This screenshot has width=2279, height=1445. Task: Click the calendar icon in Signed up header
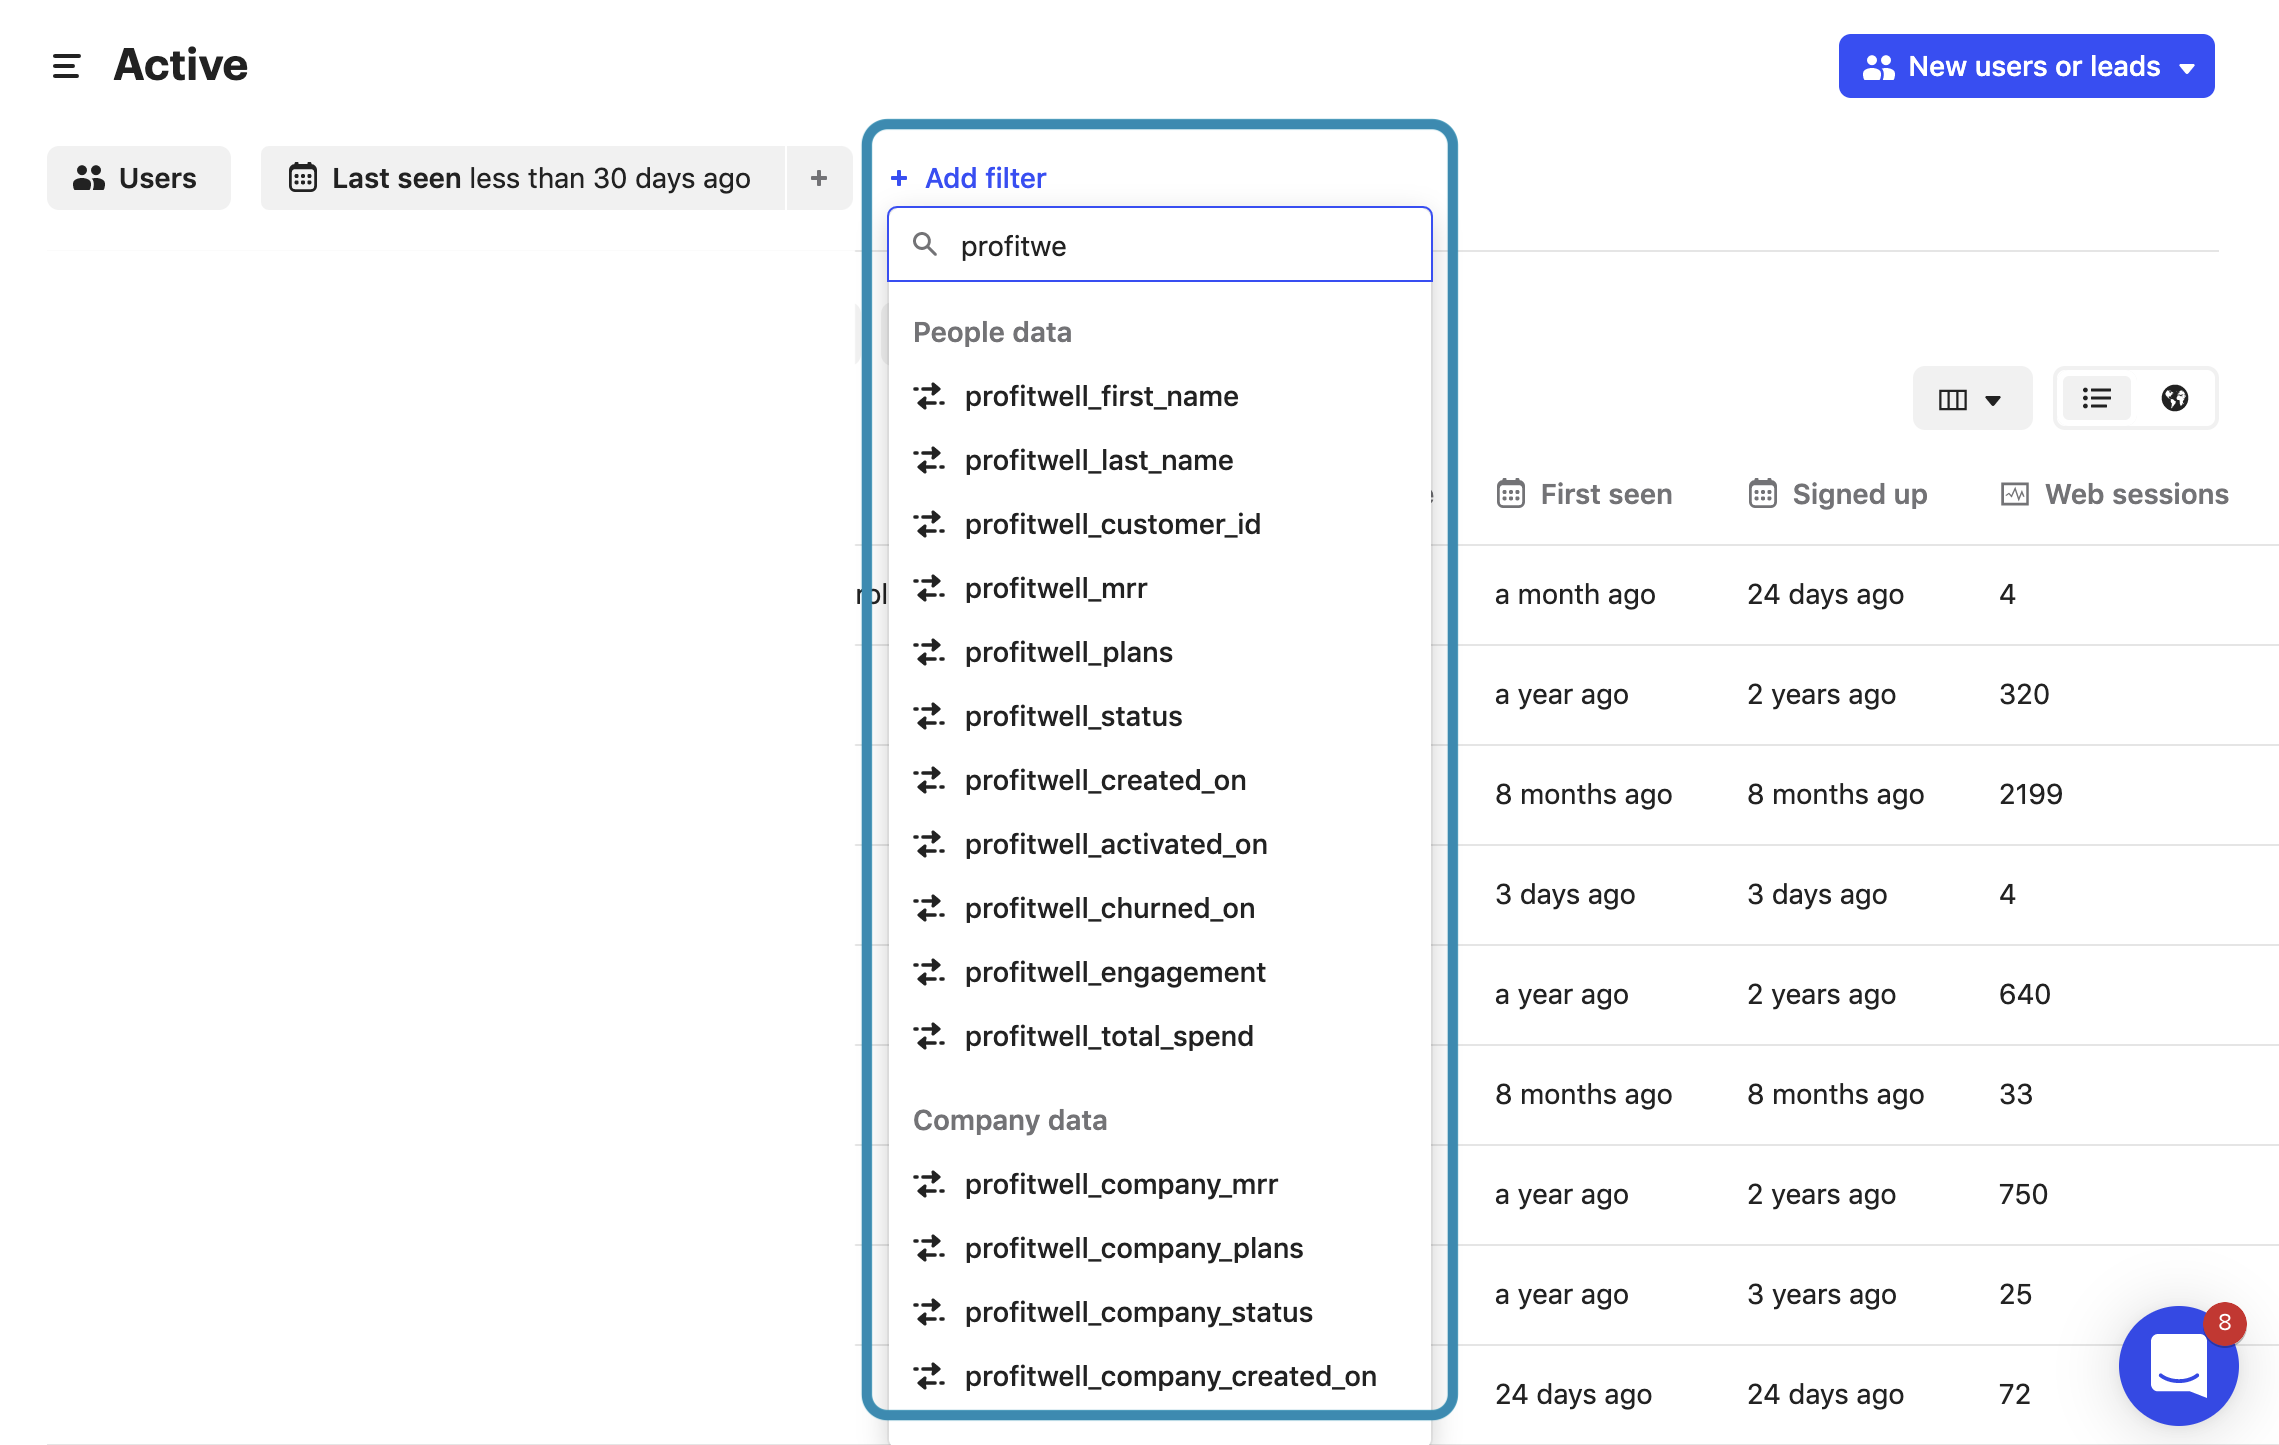(x=1763, y=494)
